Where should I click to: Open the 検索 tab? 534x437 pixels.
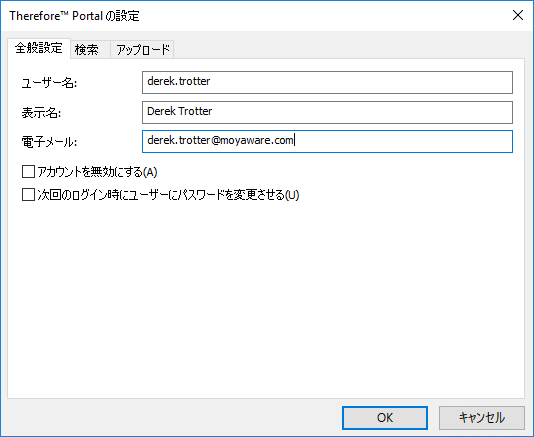point(90,50)
